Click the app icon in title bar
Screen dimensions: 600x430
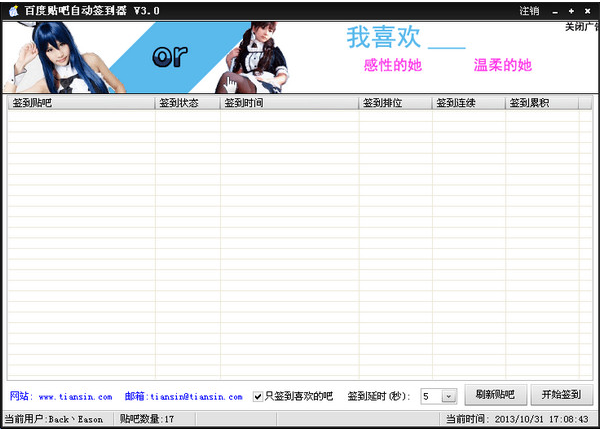(x=13, y=11)
